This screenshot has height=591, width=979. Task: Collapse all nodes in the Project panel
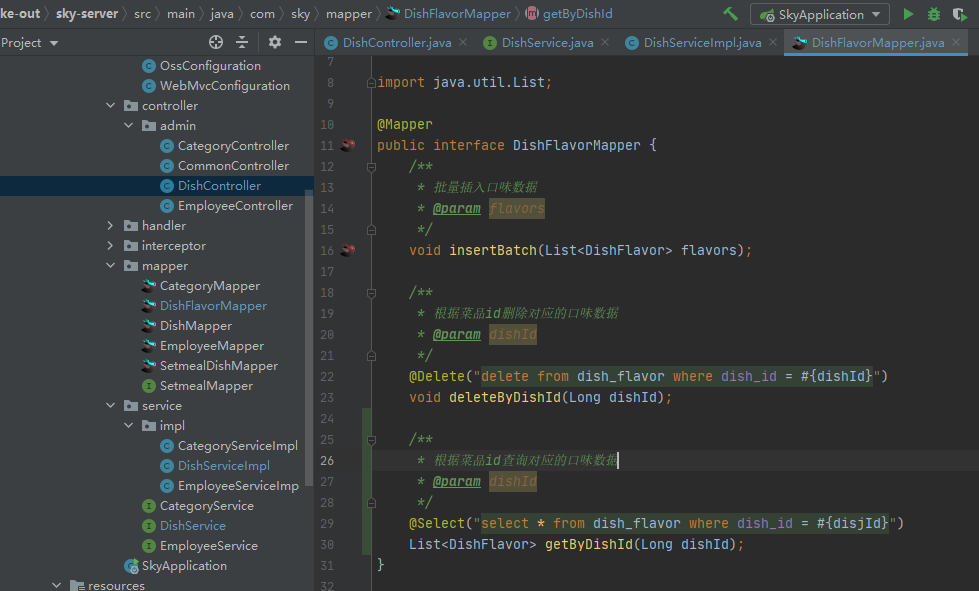(242, 42)
